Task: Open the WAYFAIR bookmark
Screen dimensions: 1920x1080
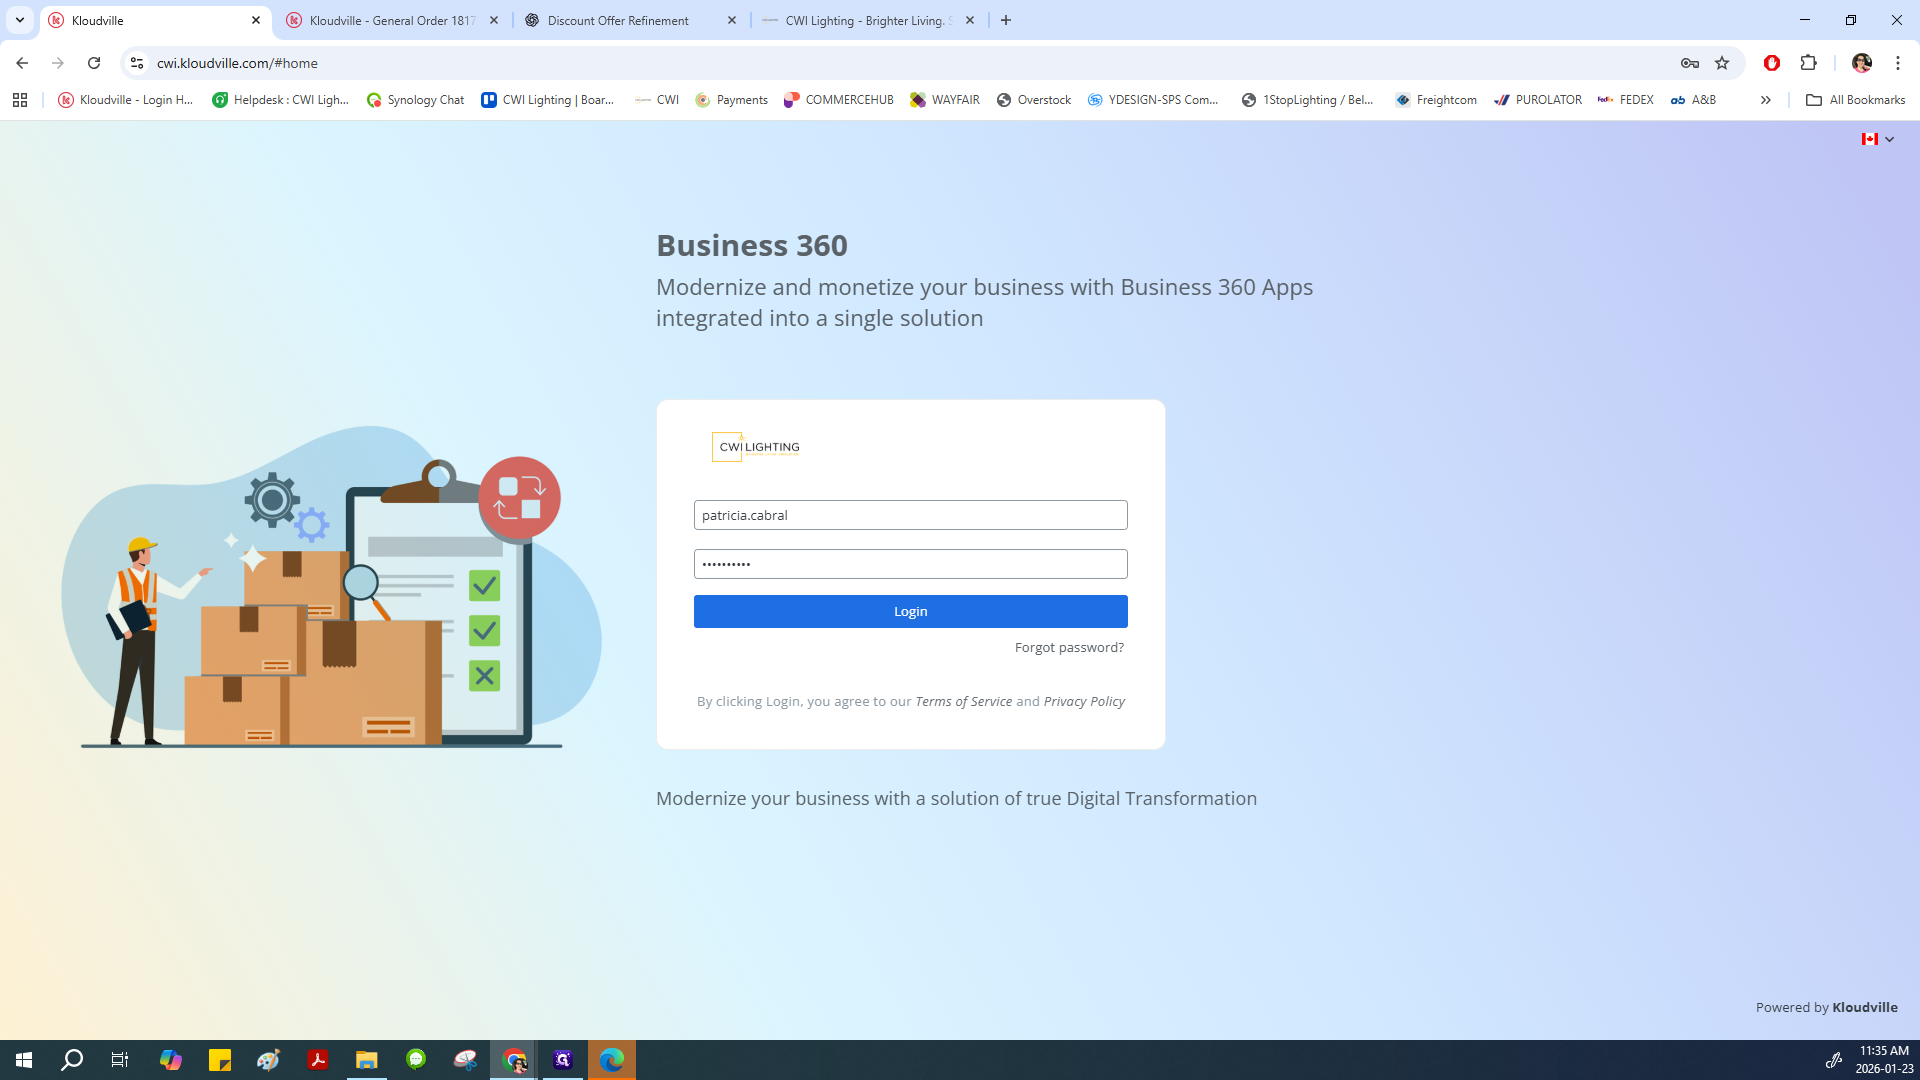Action: pos(944,100)
